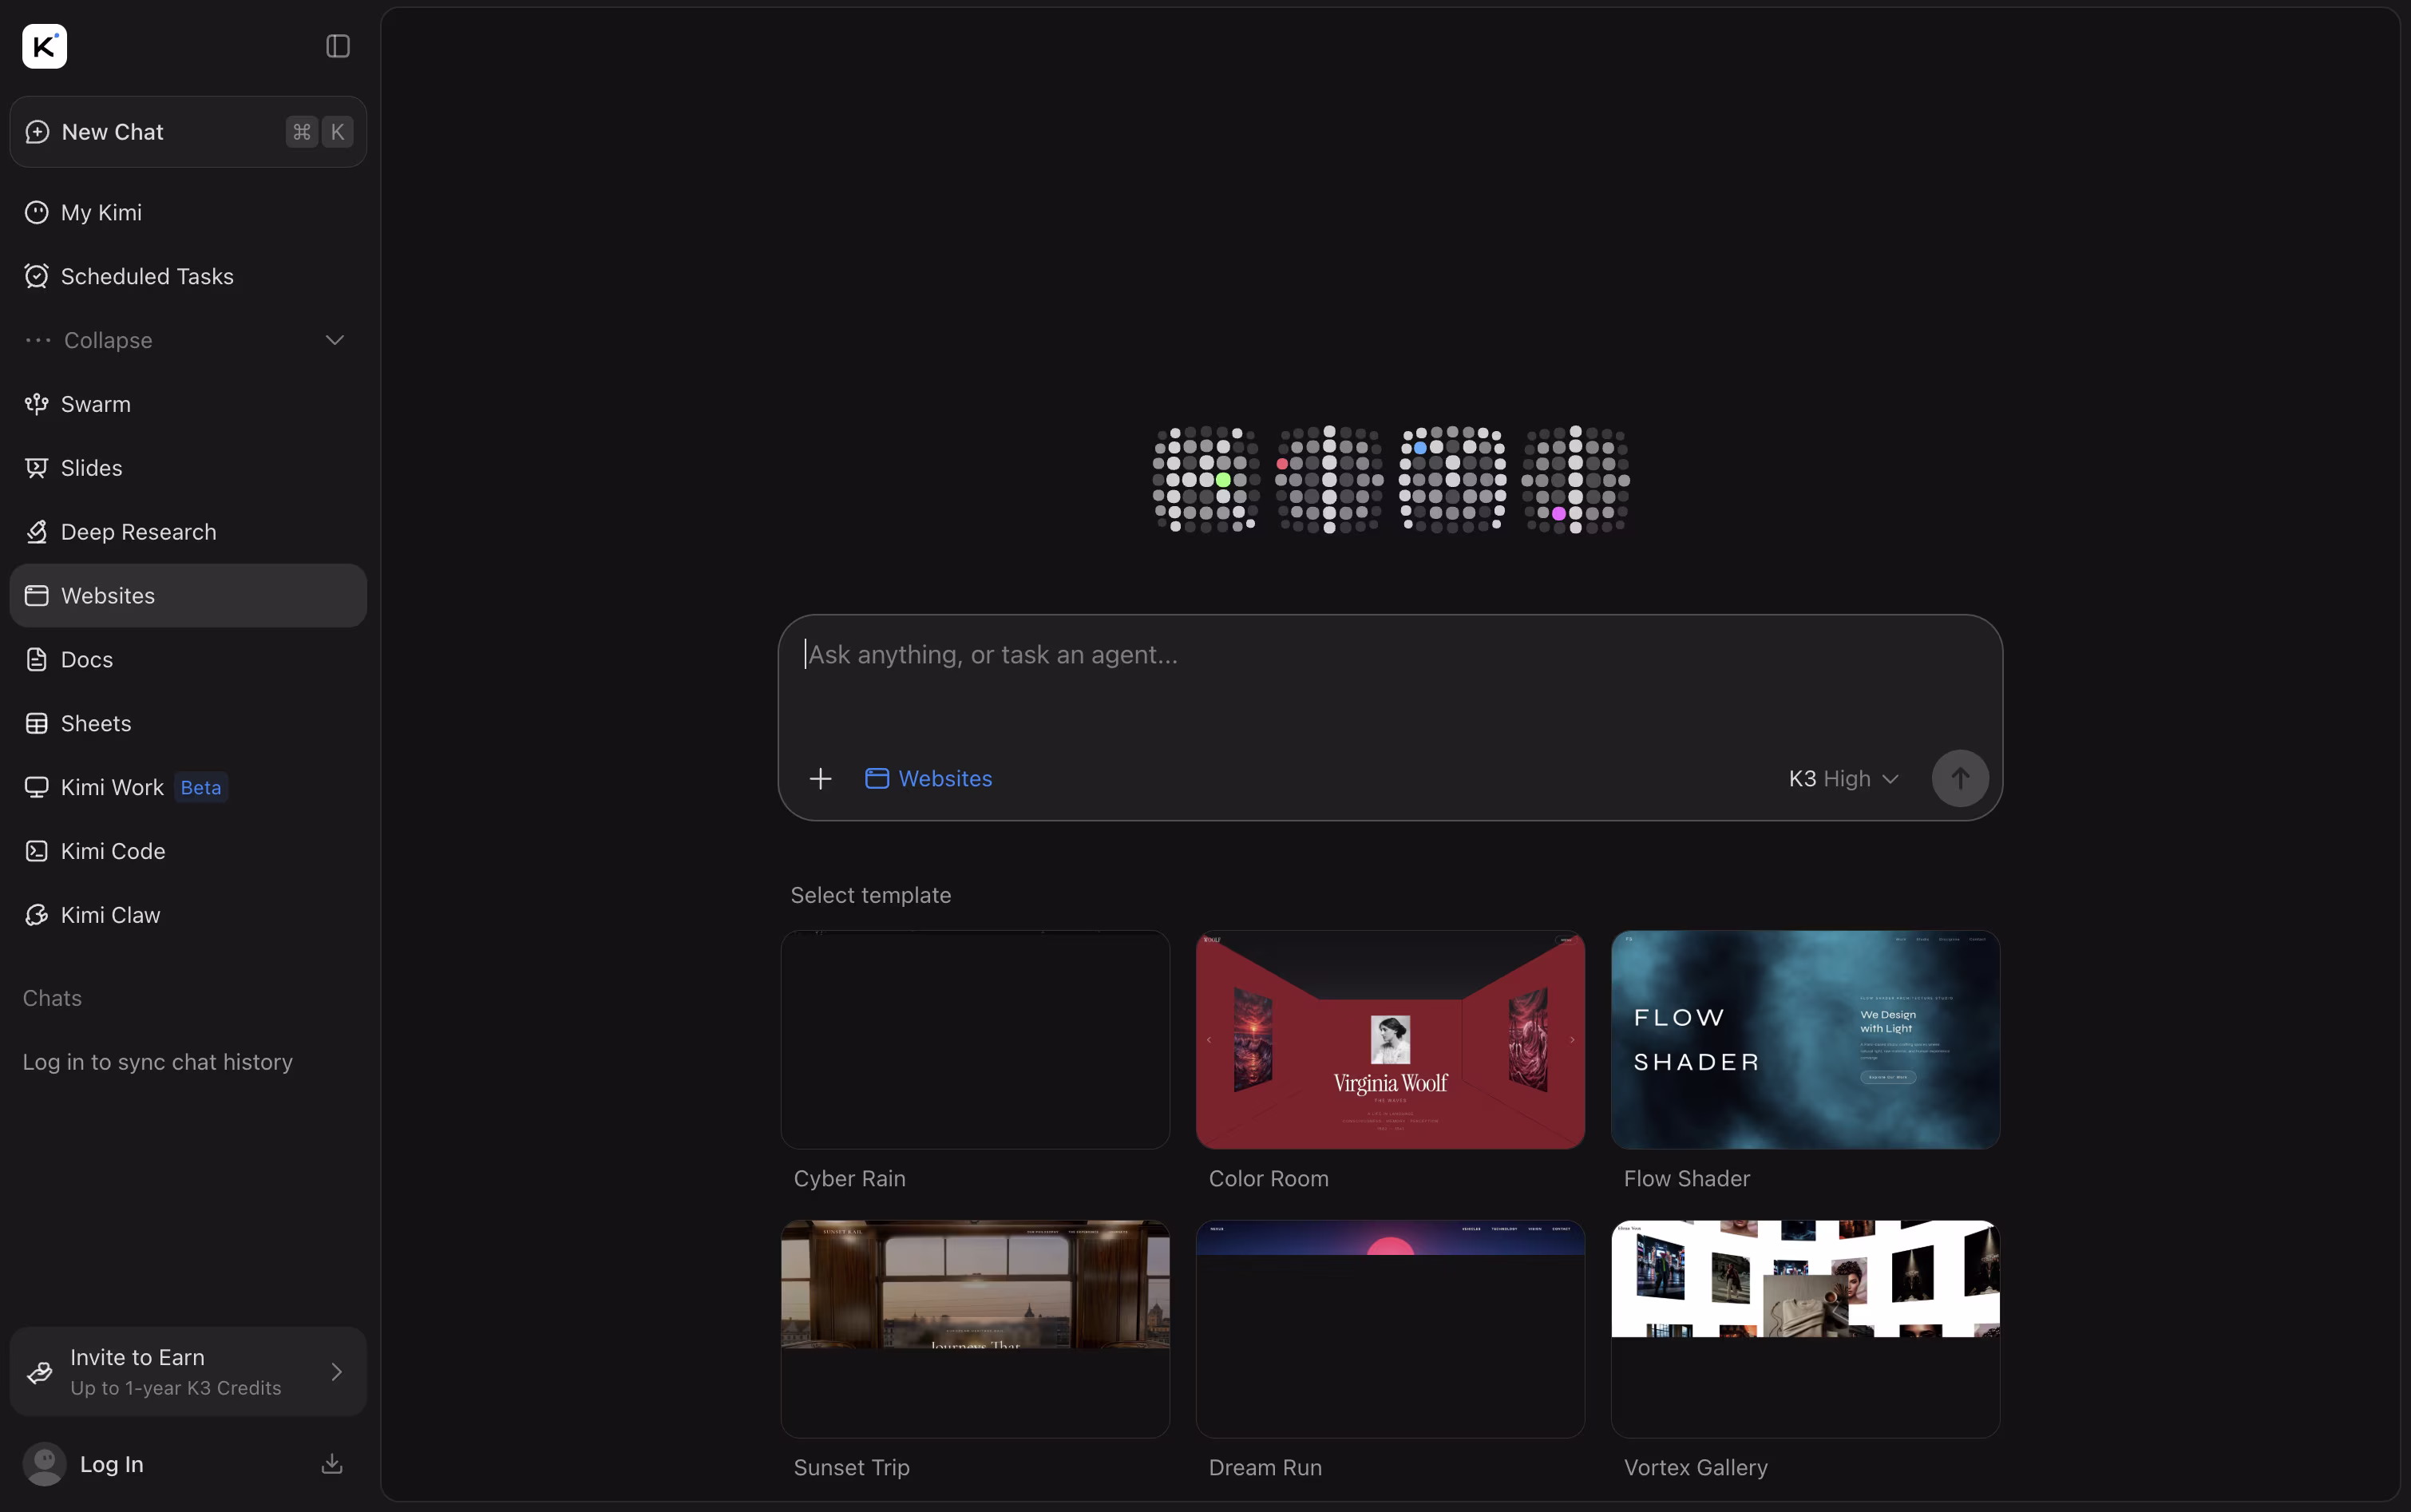Open Slides from the sidebar
2411x1512 pixels.
tap(188, 468)
